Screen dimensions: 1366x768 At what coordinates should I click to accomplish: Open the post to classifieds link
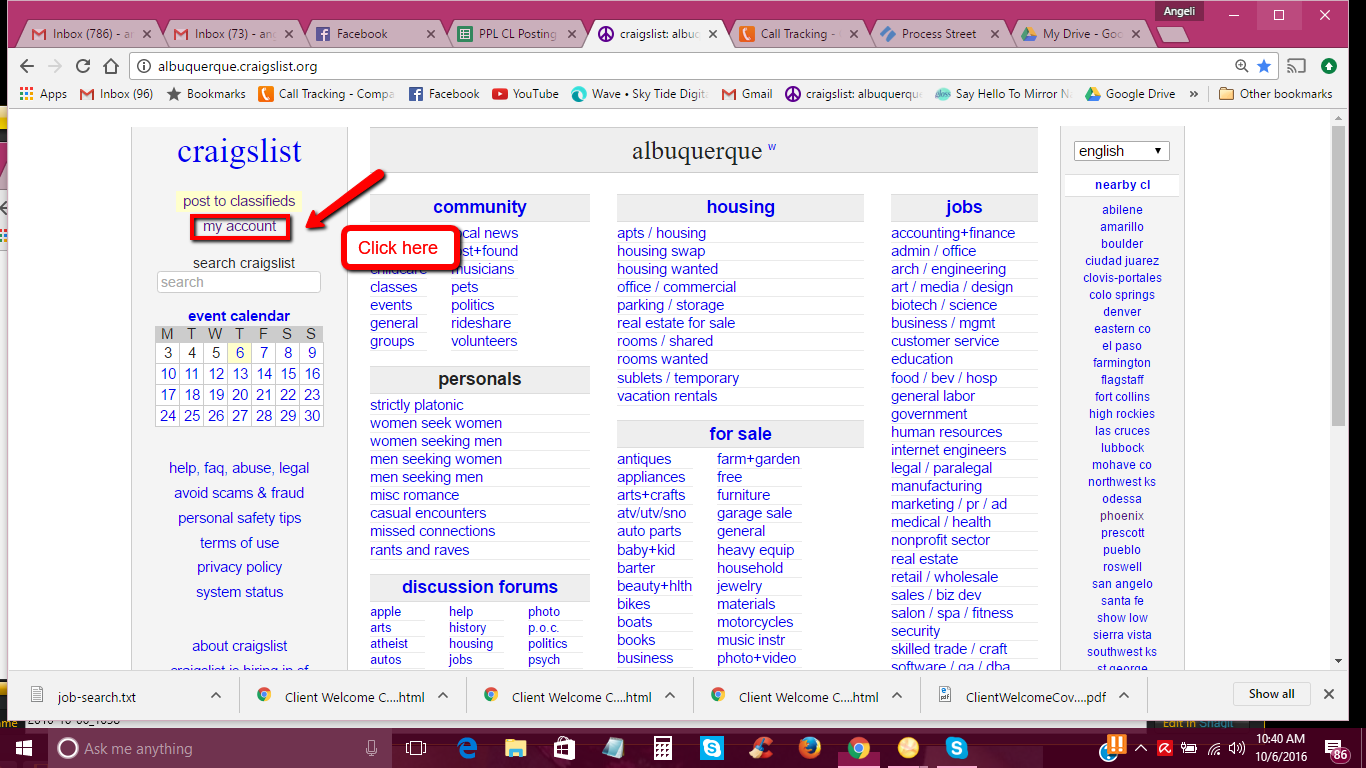coord(239,201)
